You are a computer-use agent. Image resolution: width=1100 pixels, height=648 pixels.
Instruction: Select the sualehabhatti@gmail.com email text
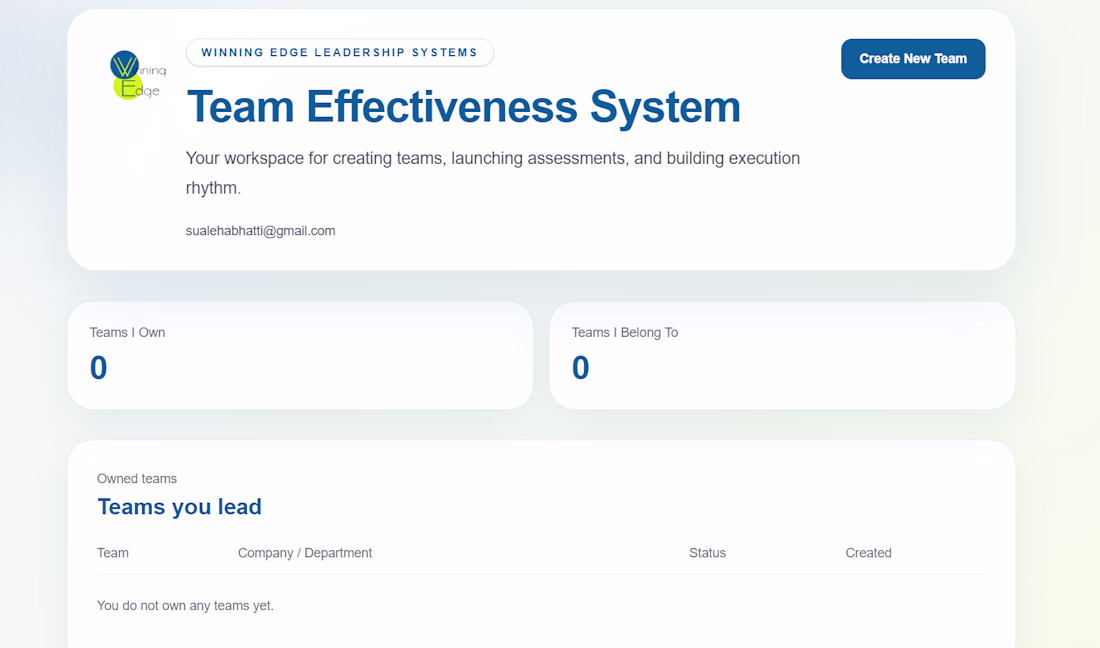(260, 231)
